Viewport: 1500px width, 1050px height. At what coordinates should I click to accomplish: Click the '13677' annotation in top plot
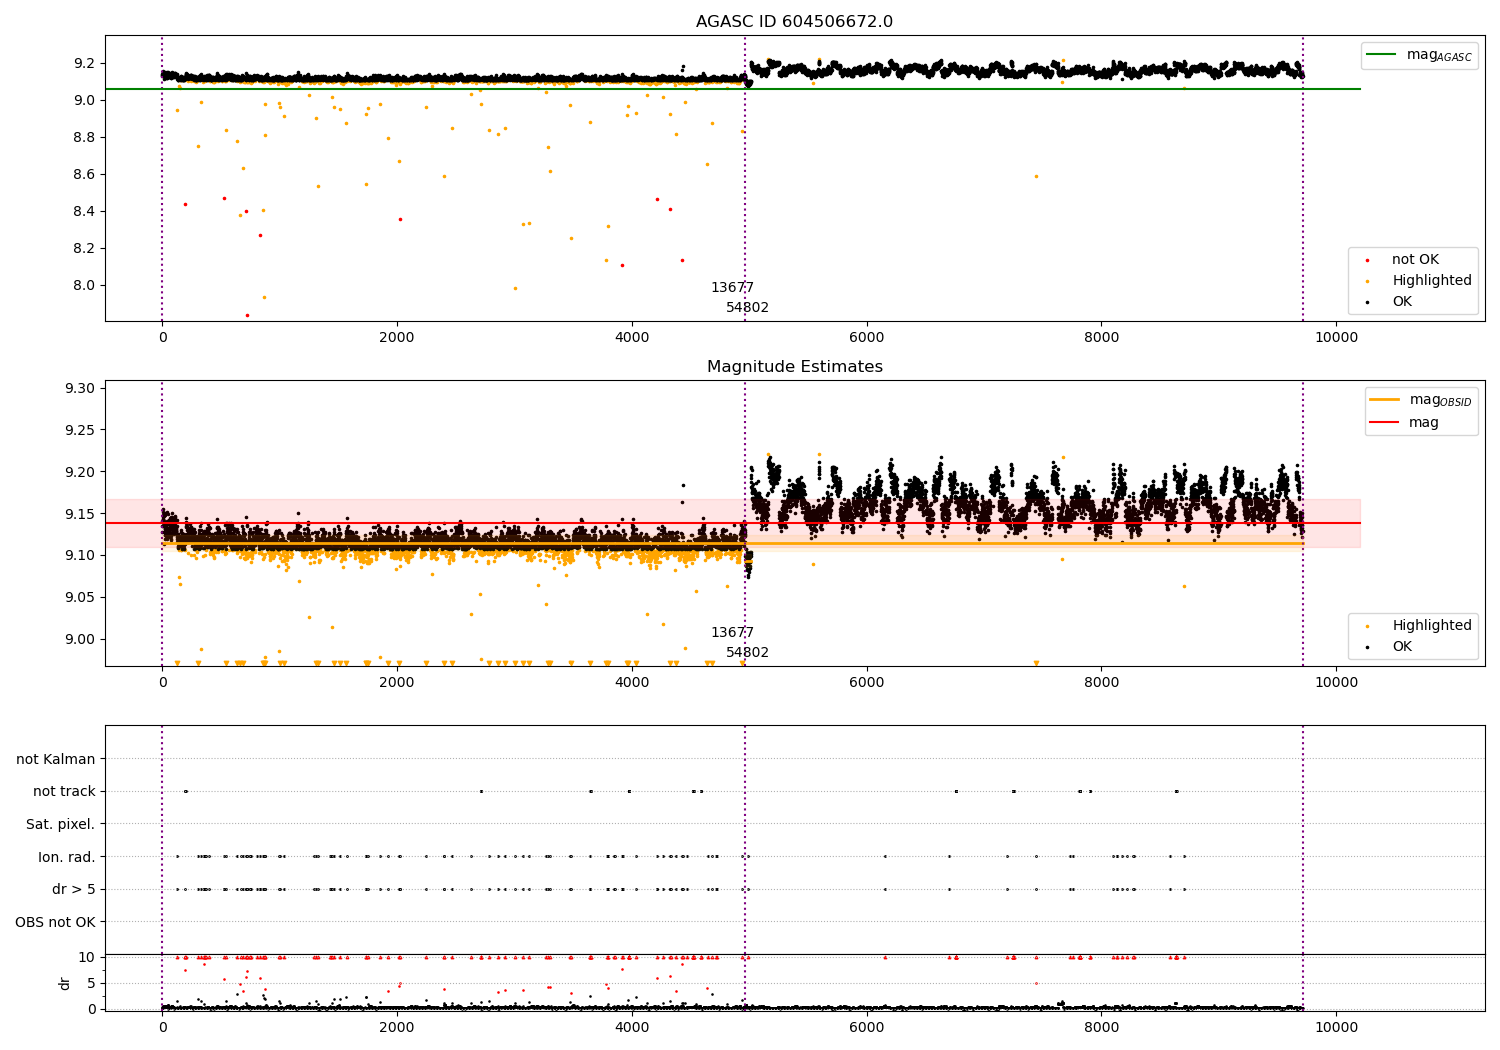point(732,288)
